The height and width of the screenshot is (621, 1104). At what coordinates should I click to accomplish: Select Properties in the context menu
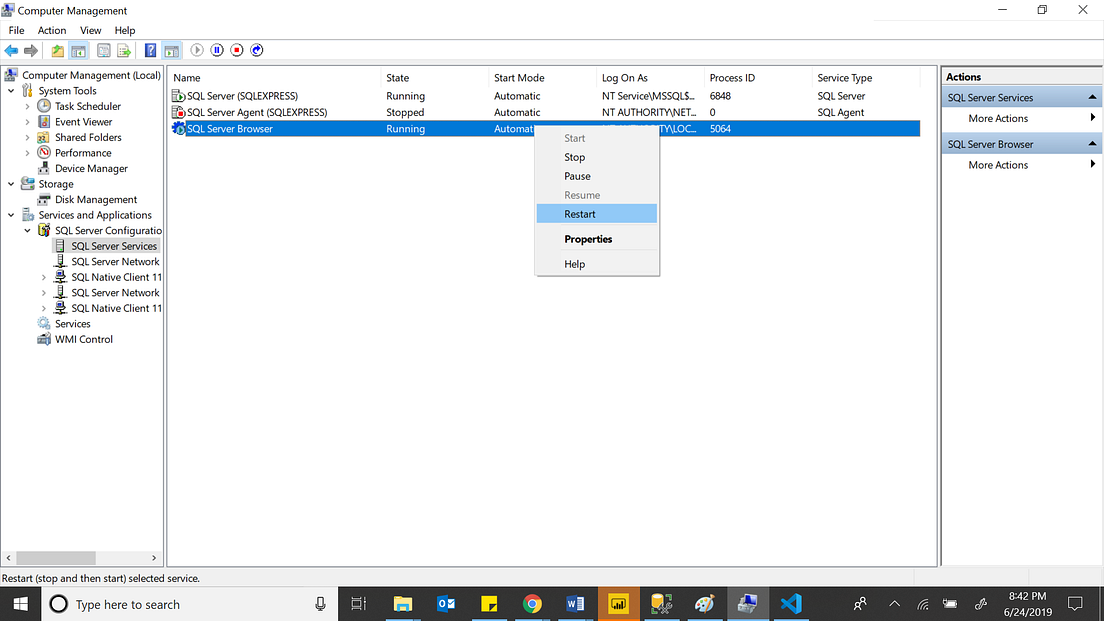point(587,239)
